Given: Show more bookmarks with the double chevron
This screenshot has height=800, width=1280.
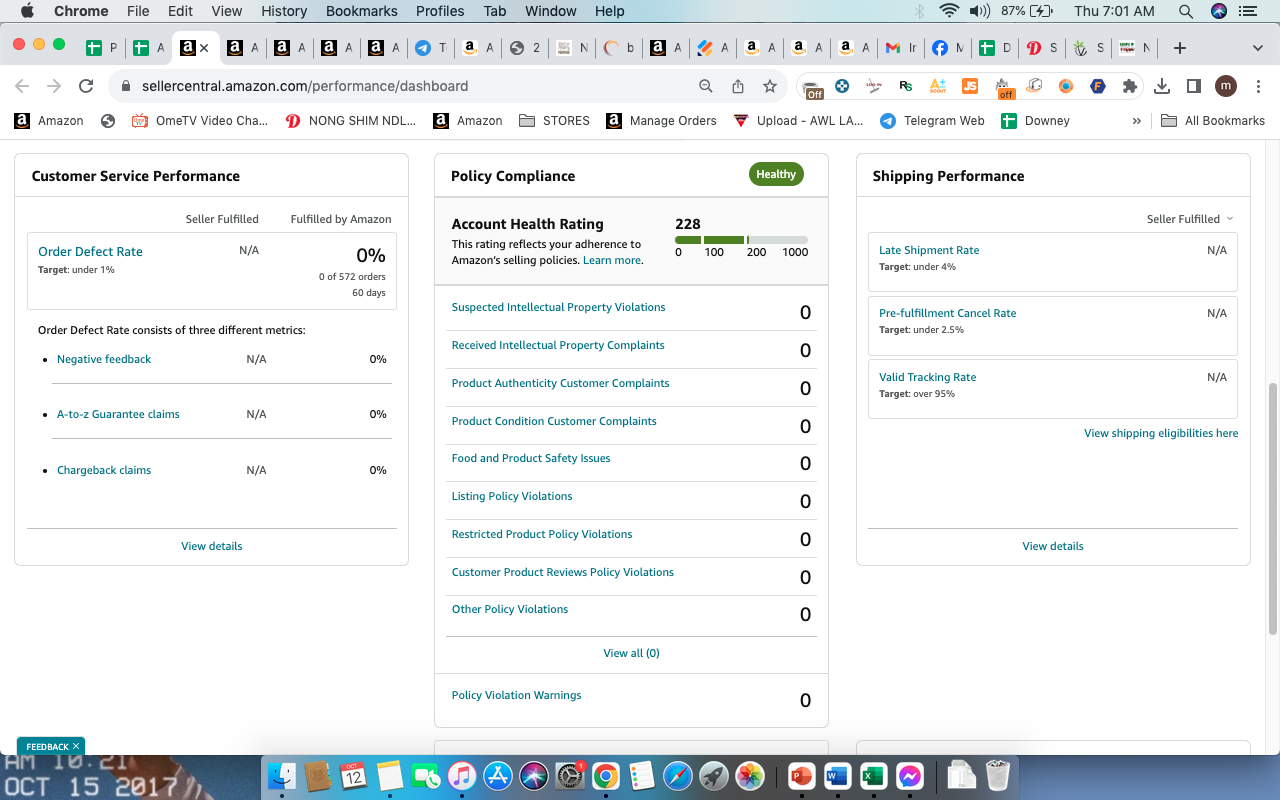Looking at the screenshot, I should click(1136, 120).
